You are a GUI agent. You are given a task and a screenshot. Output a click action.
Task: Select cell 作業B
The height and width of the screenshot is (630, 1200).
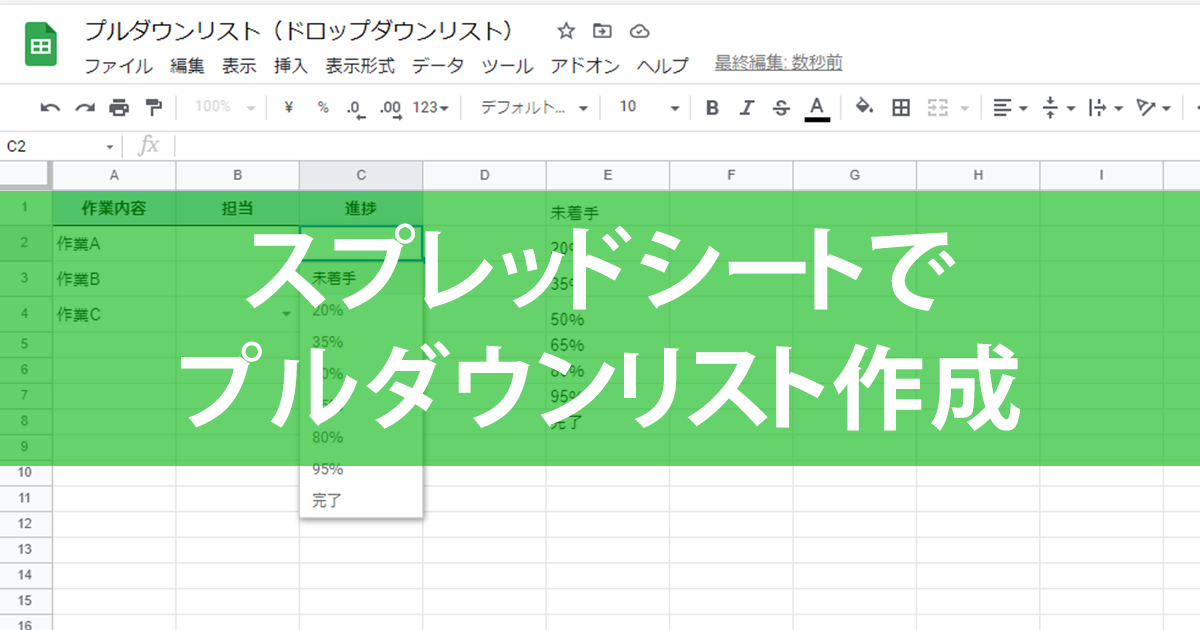tap(114, 279)
